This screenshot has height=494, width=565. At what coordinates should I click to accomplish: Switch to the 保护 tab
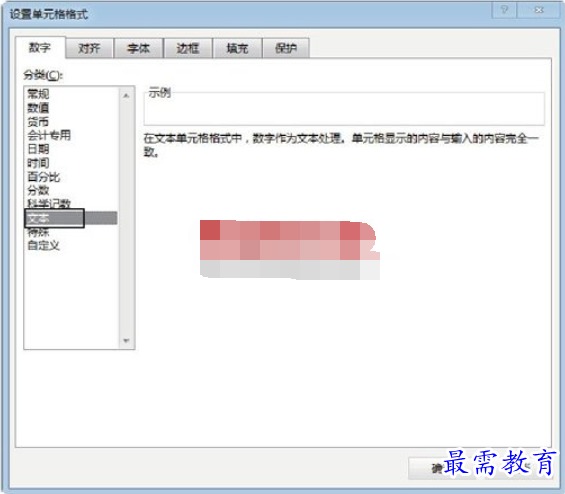286,48
